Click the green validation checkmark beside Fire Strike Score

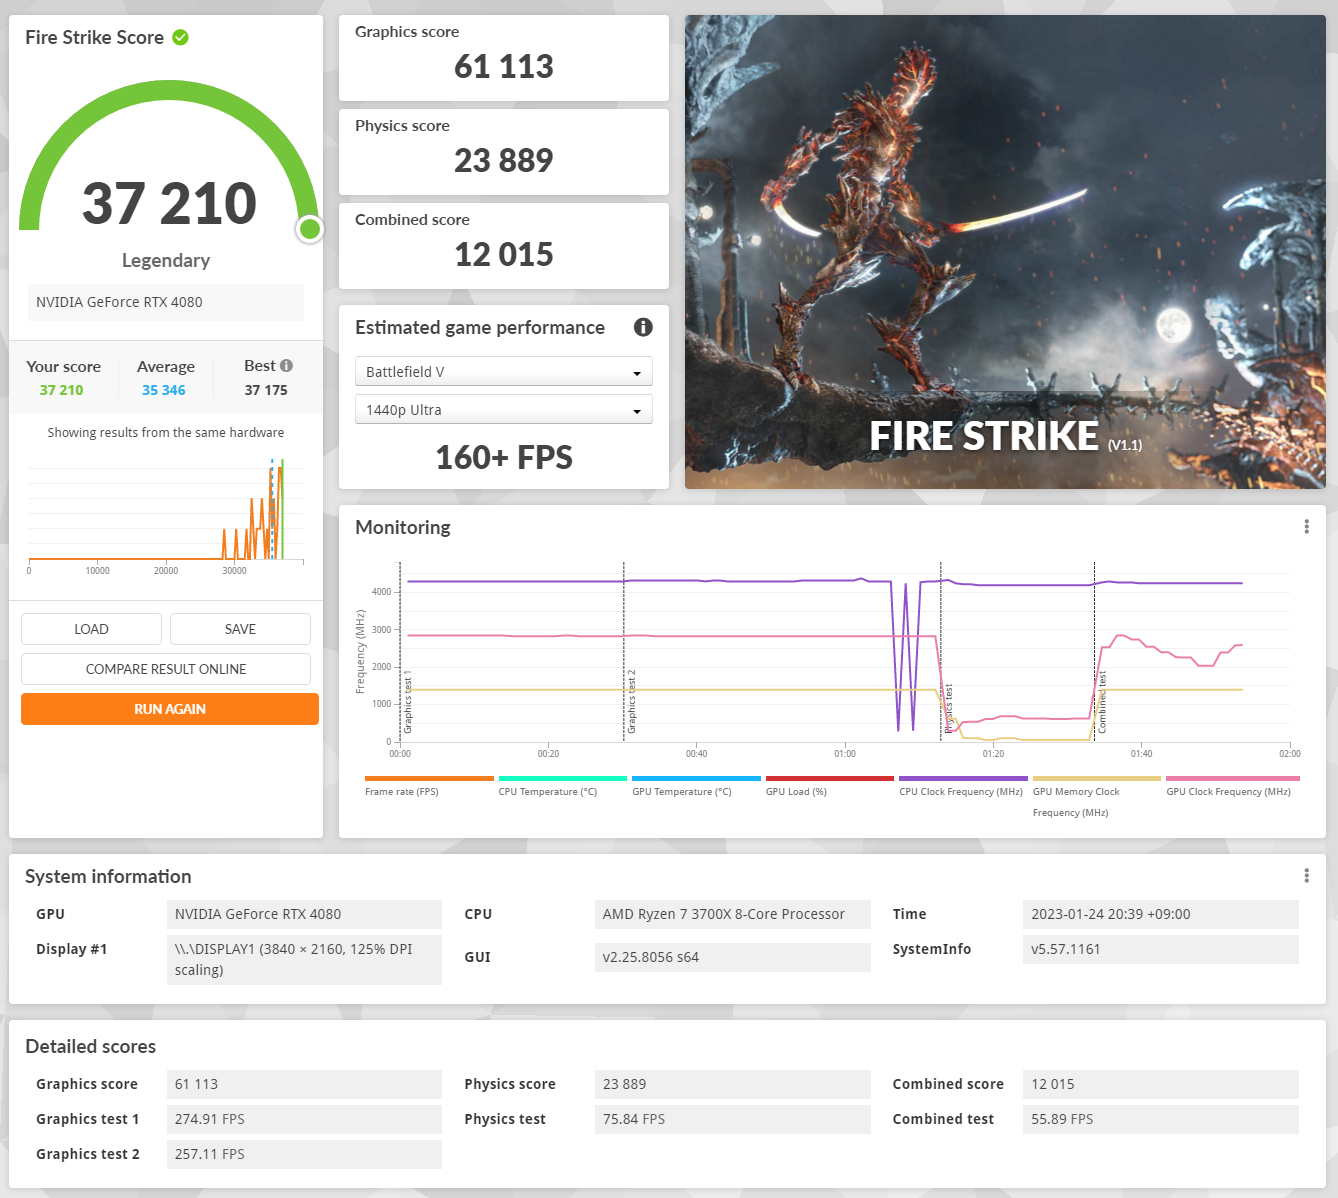180,37
